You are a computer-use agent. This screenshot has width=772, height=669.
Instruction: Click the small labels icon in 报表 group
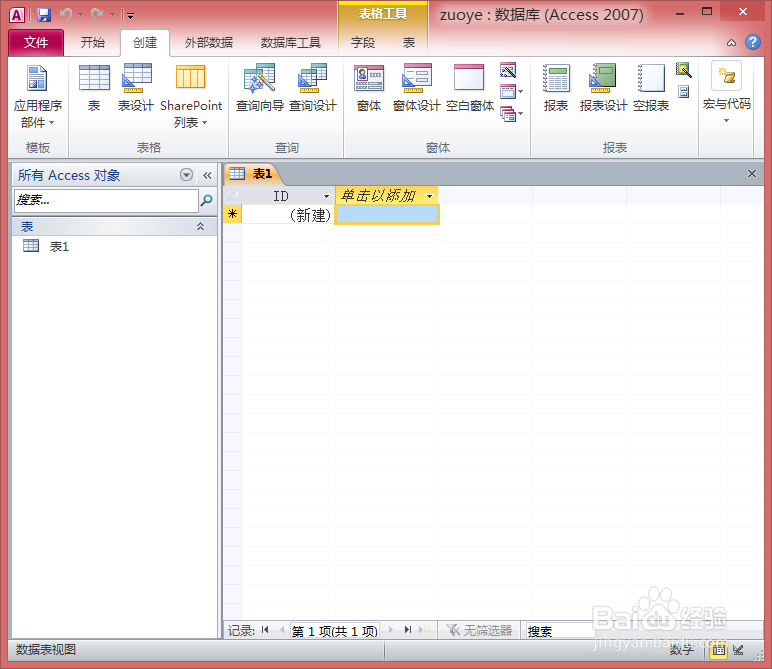(x=683, y=92)
